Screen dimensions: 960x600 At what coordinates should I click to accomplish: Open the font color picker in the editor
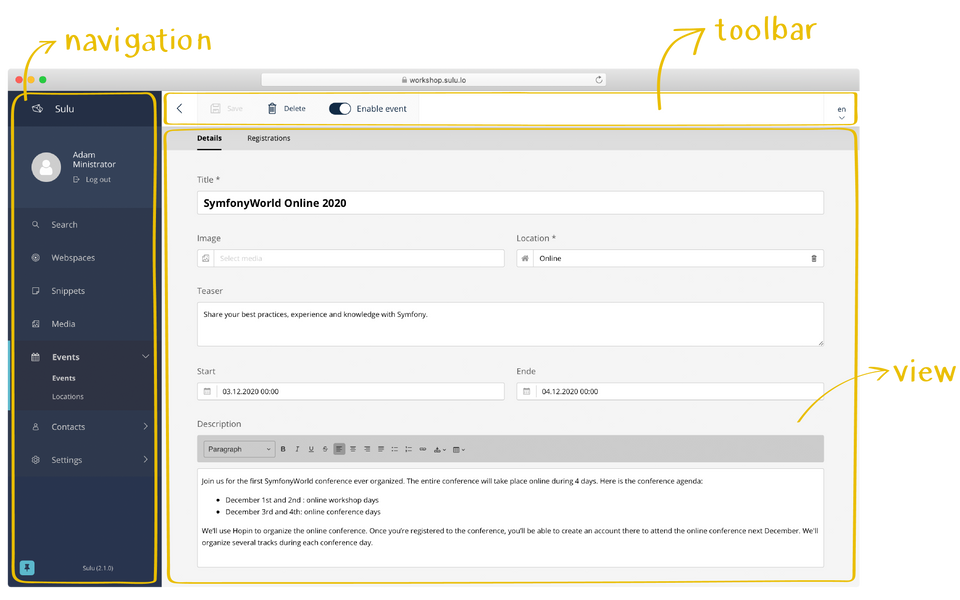pyautogui.click(x=436, y=448)
